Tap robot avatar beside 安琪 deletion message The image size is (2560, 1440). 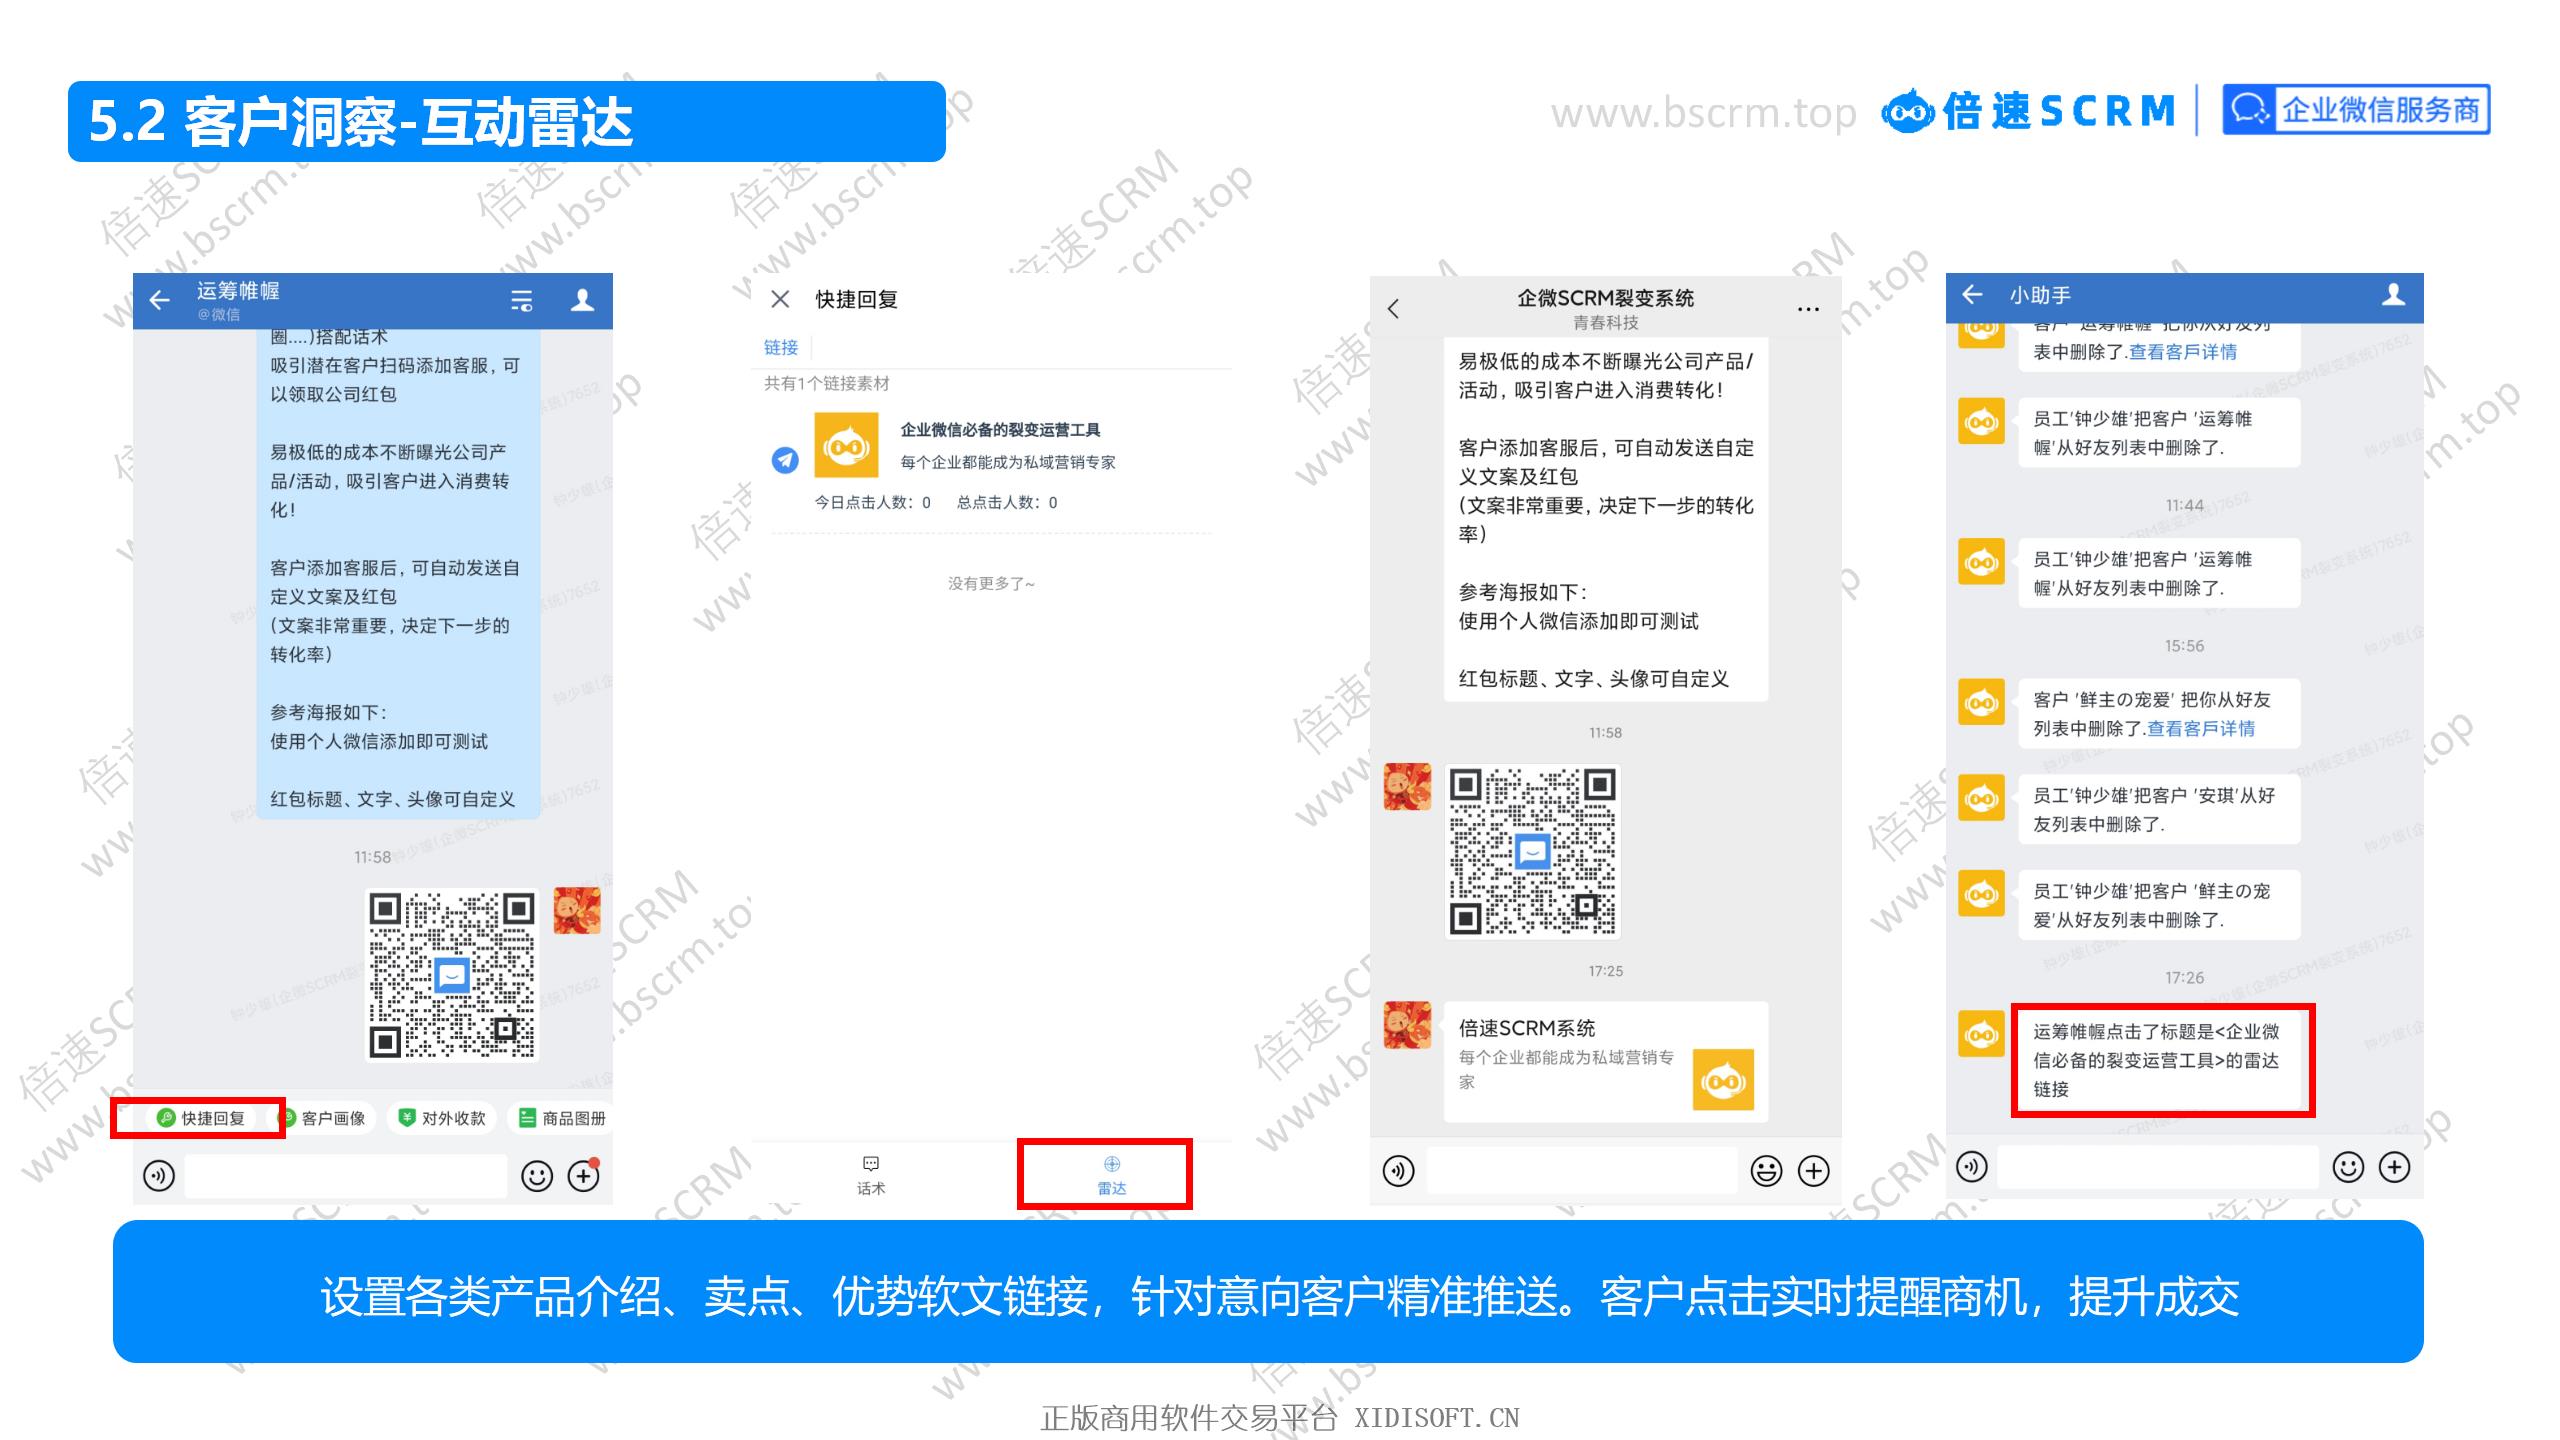(1981, 798)
